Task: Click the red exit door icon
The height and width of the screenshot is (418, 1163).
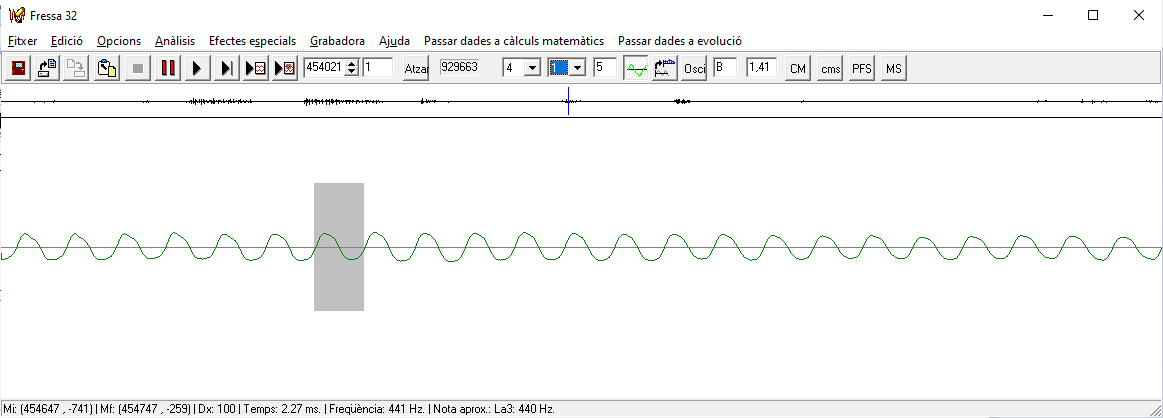Action: coord(17,68)
